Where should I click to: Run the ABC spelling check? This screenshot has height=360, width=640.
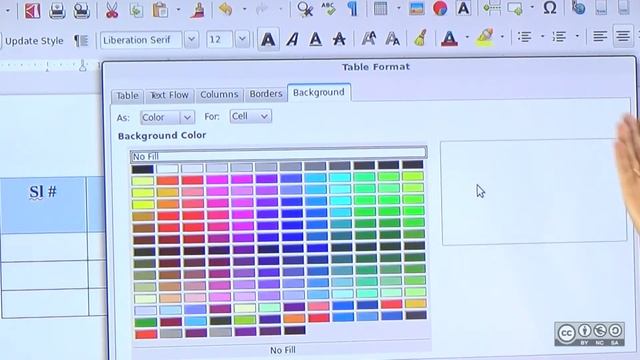328,9
